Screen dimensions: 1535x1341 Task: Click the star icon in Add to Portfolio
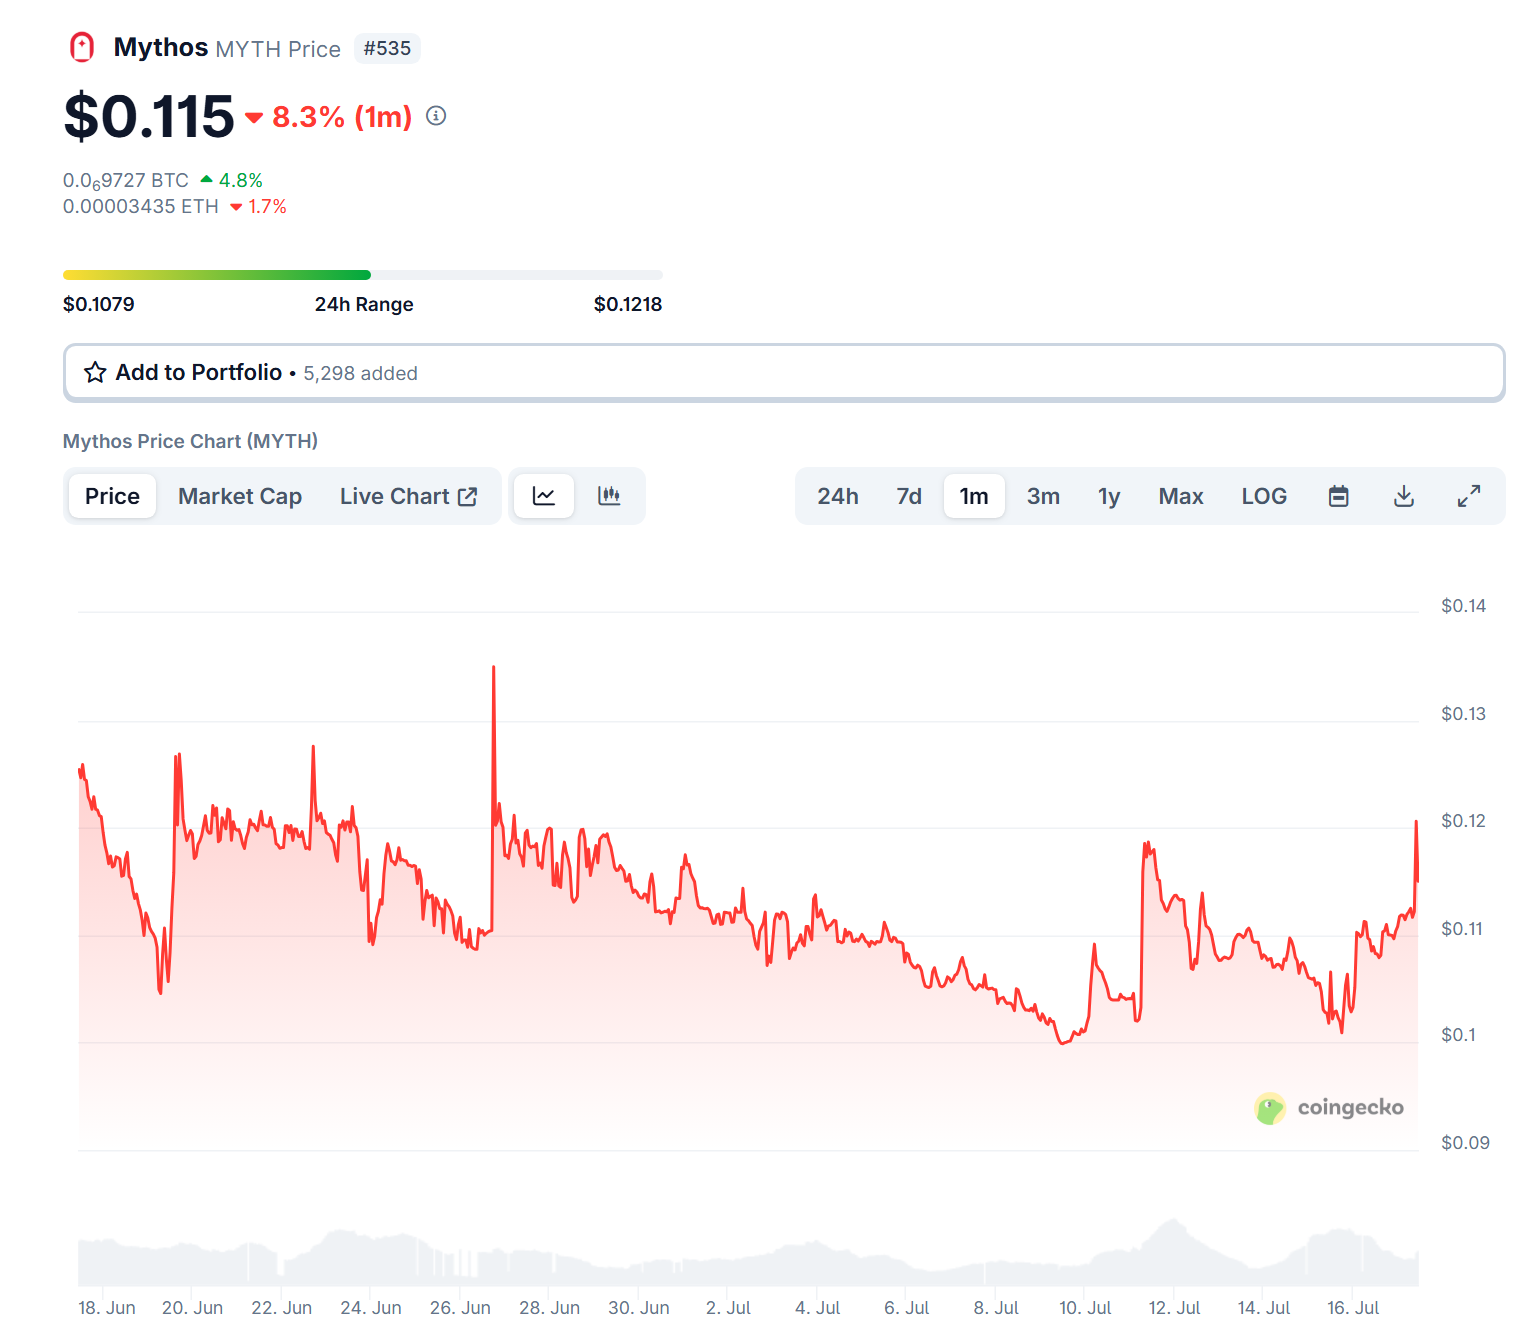(95, 373)
